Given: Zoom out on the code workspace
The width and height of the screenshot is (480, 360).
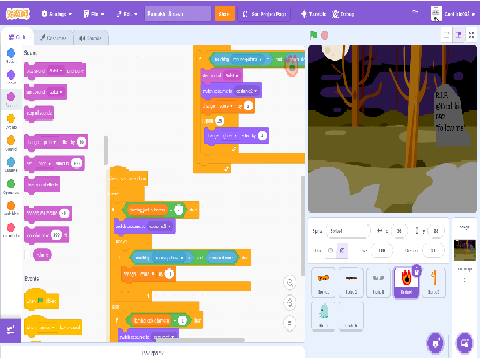Looking at the screenshot, I should pos(290,303).
